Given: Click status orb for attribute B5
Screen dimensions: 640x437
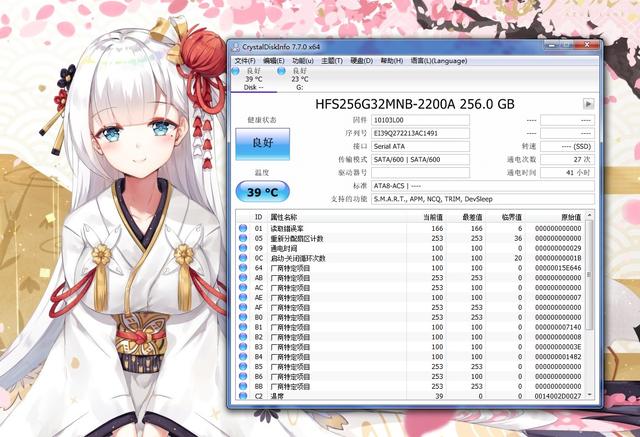Looking at the screenshot, I should coord(243,366).
